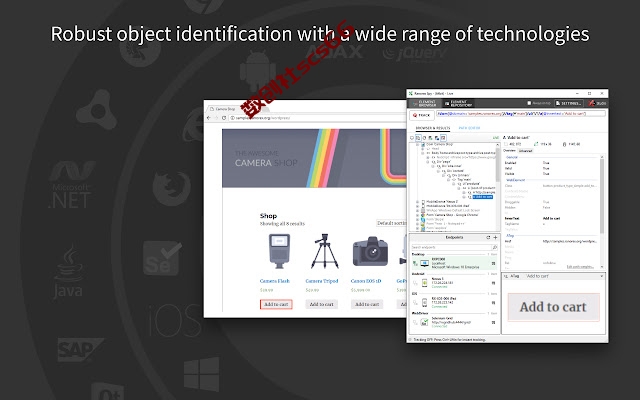Click the browser back arrow

pos(209,118)
